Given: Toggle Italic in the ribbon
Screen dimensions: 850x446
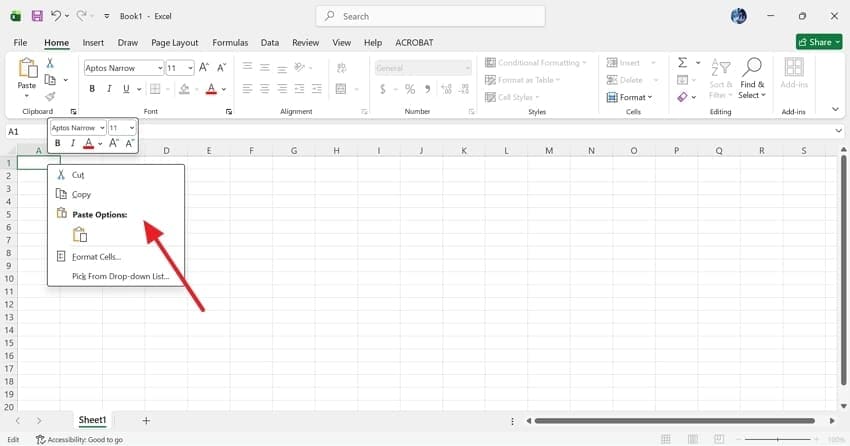Looking at the screenshot, I should click(x=109, y=88).
